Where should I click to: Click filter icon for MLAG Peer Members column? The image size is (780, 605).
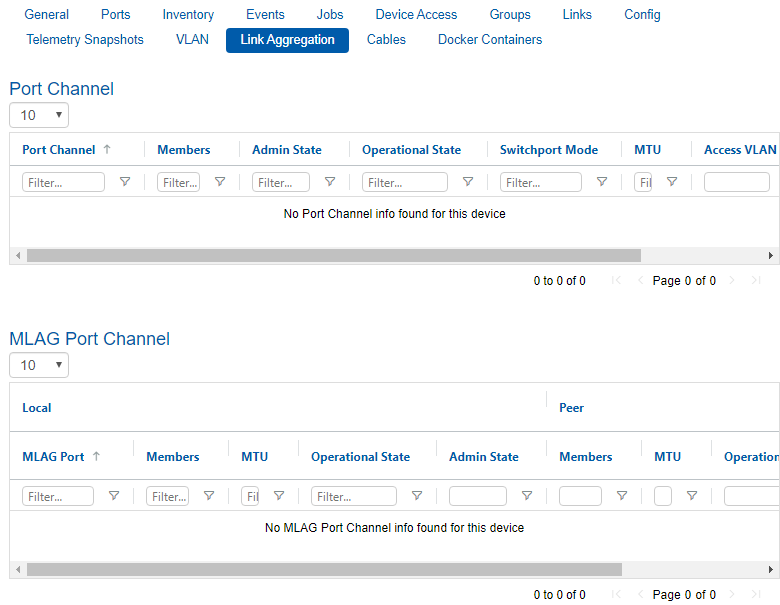coord(622,496)
